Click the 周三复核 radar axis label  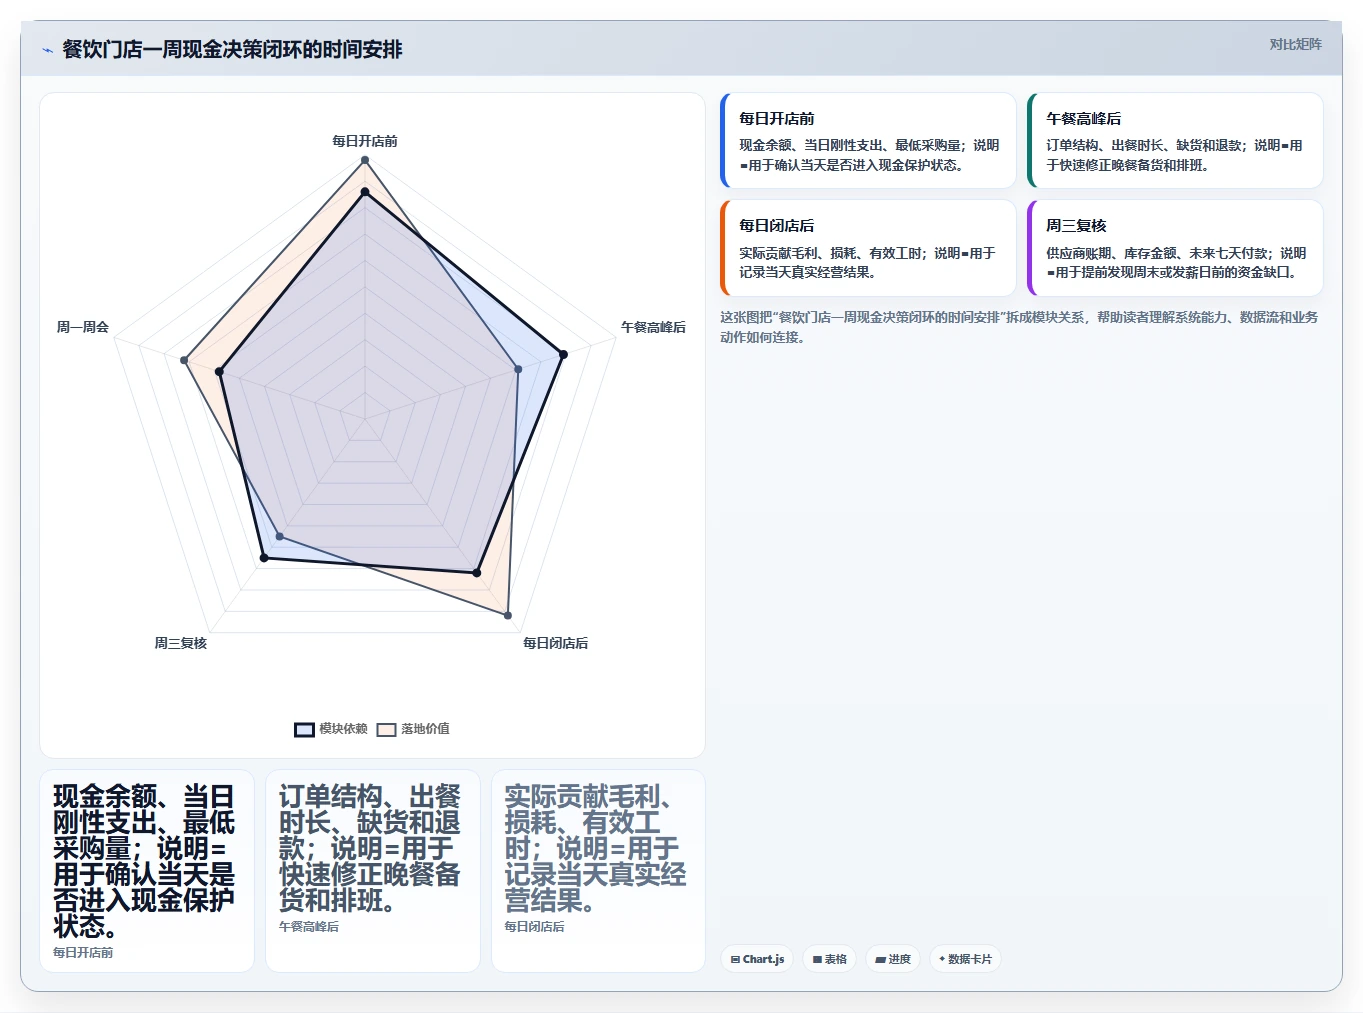180,643
